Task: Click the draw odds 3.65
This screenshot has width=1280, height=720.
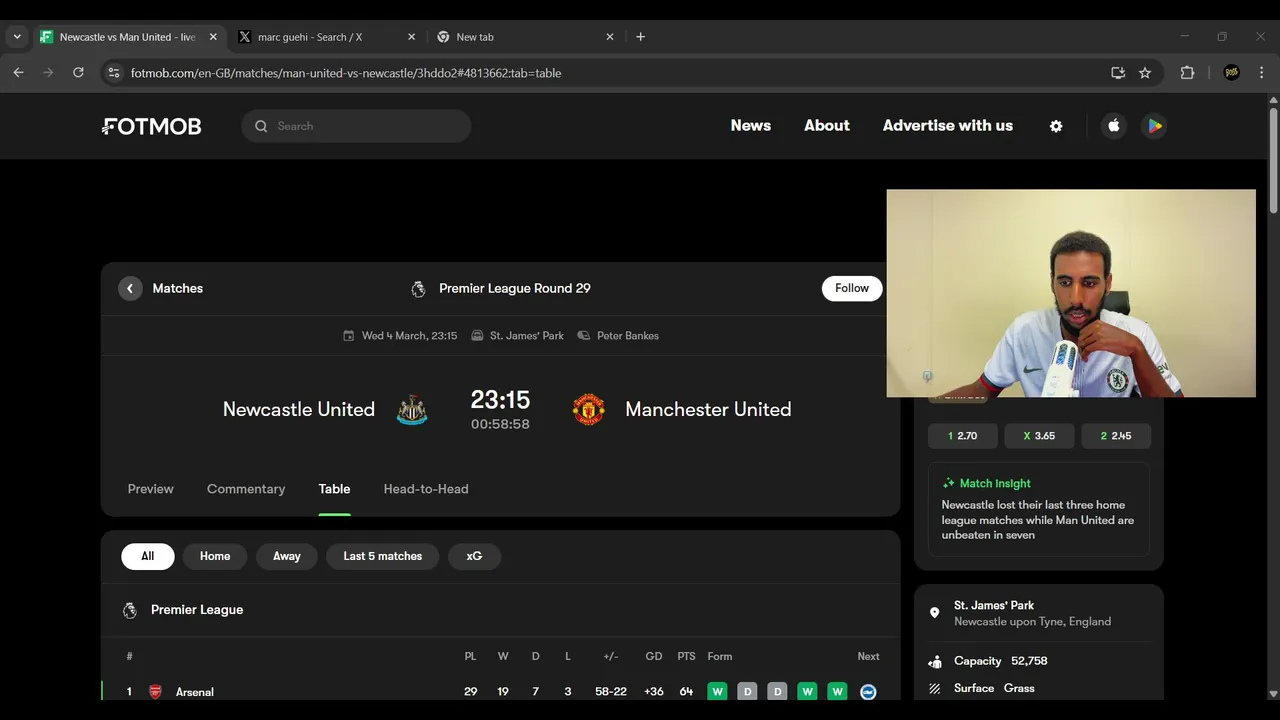Action: [x=1039, y=436]
